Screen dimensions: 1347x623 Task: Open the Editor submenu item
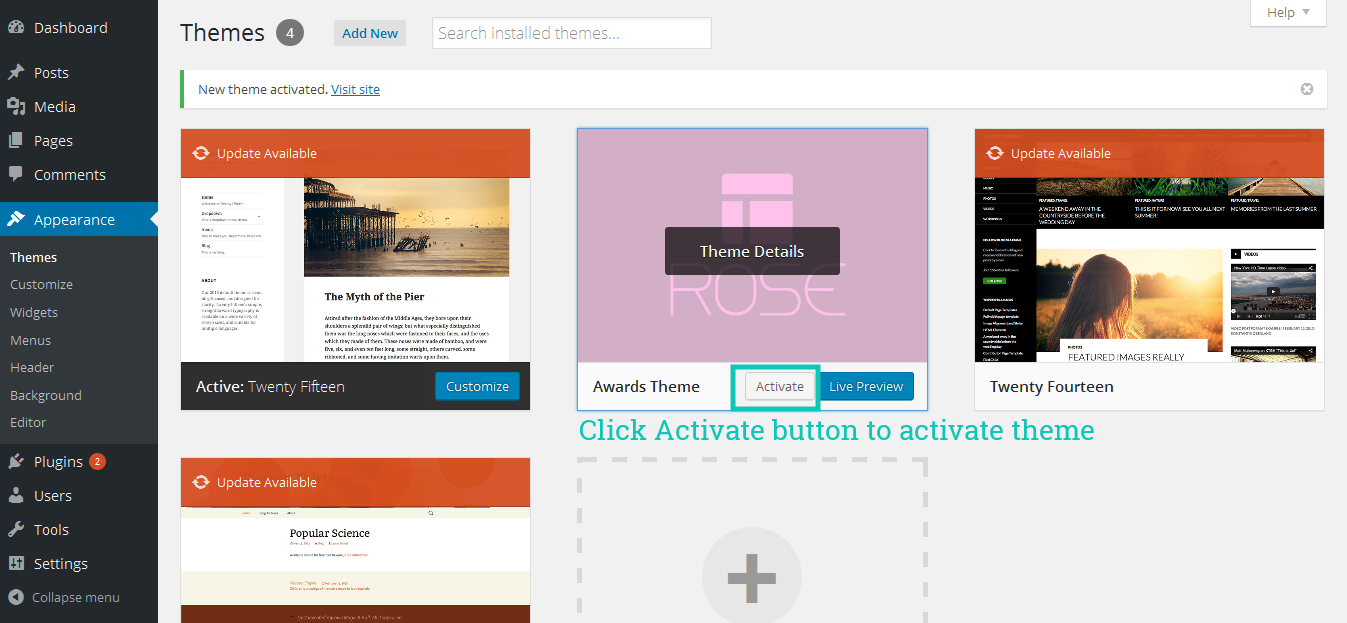point(28,422)
